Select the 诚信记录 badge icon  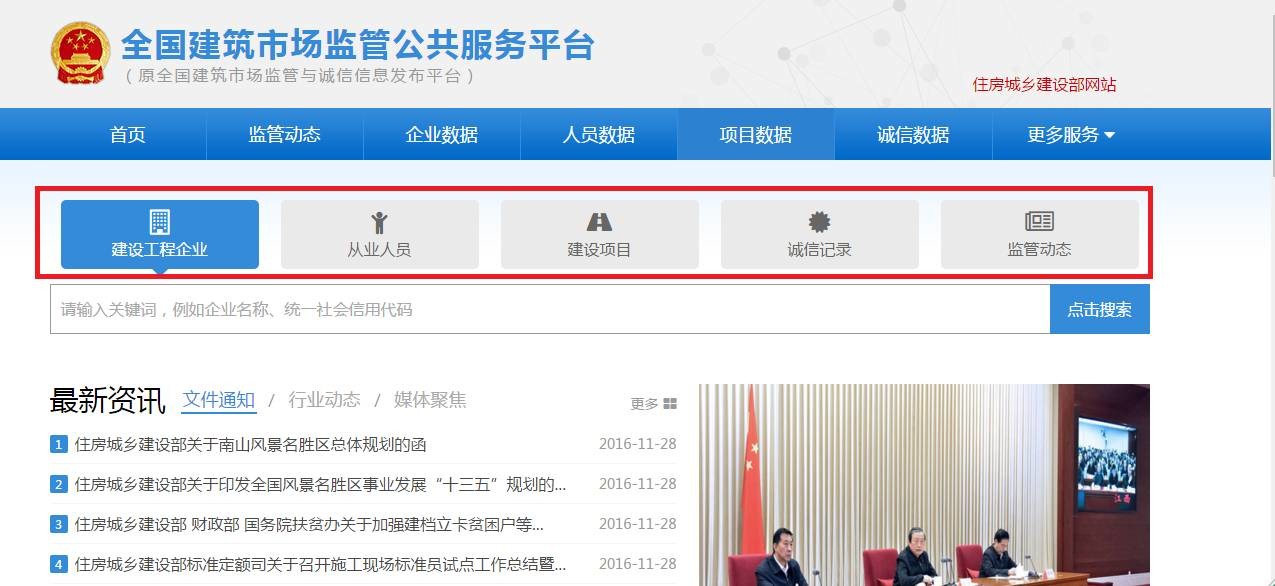point(819,222)
